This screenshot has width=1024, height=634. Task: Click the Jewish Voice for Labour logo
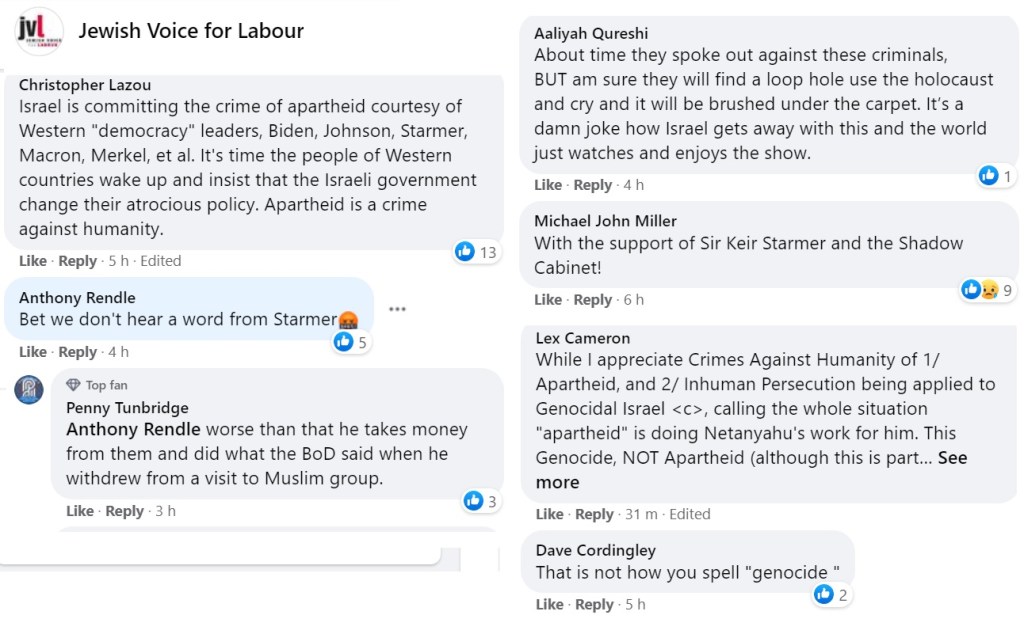(x=40, y=32)
